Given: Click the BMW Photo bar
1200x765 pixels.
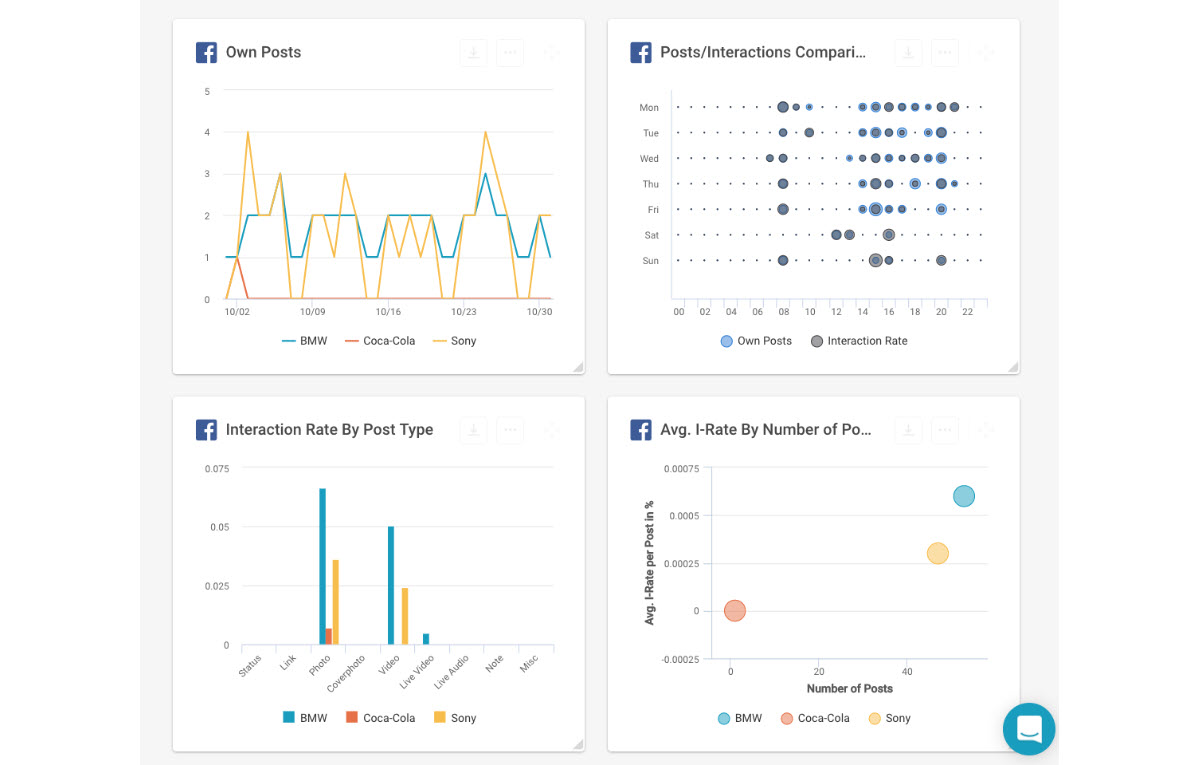Looking at the screenshot, I should click(x=322, y=567).
